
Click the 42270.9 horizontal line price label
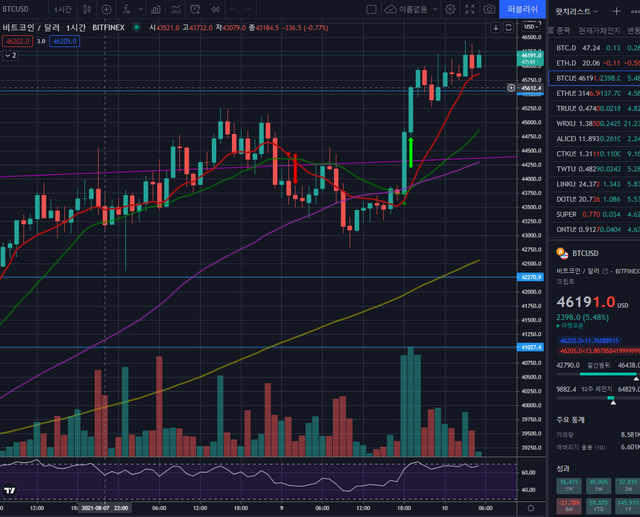530,277
